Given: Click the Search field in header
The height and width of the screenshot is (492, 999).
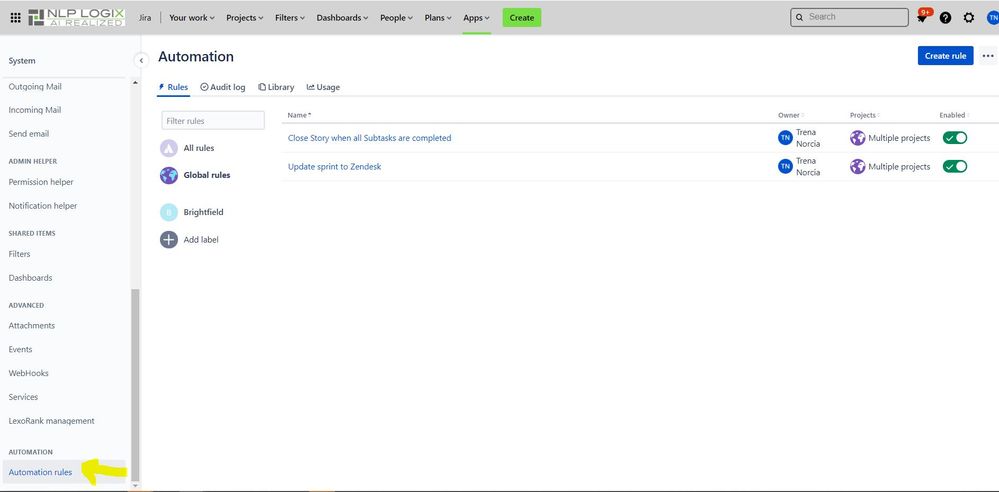Looking at the screenshot, I should click(x=849, y=17).
